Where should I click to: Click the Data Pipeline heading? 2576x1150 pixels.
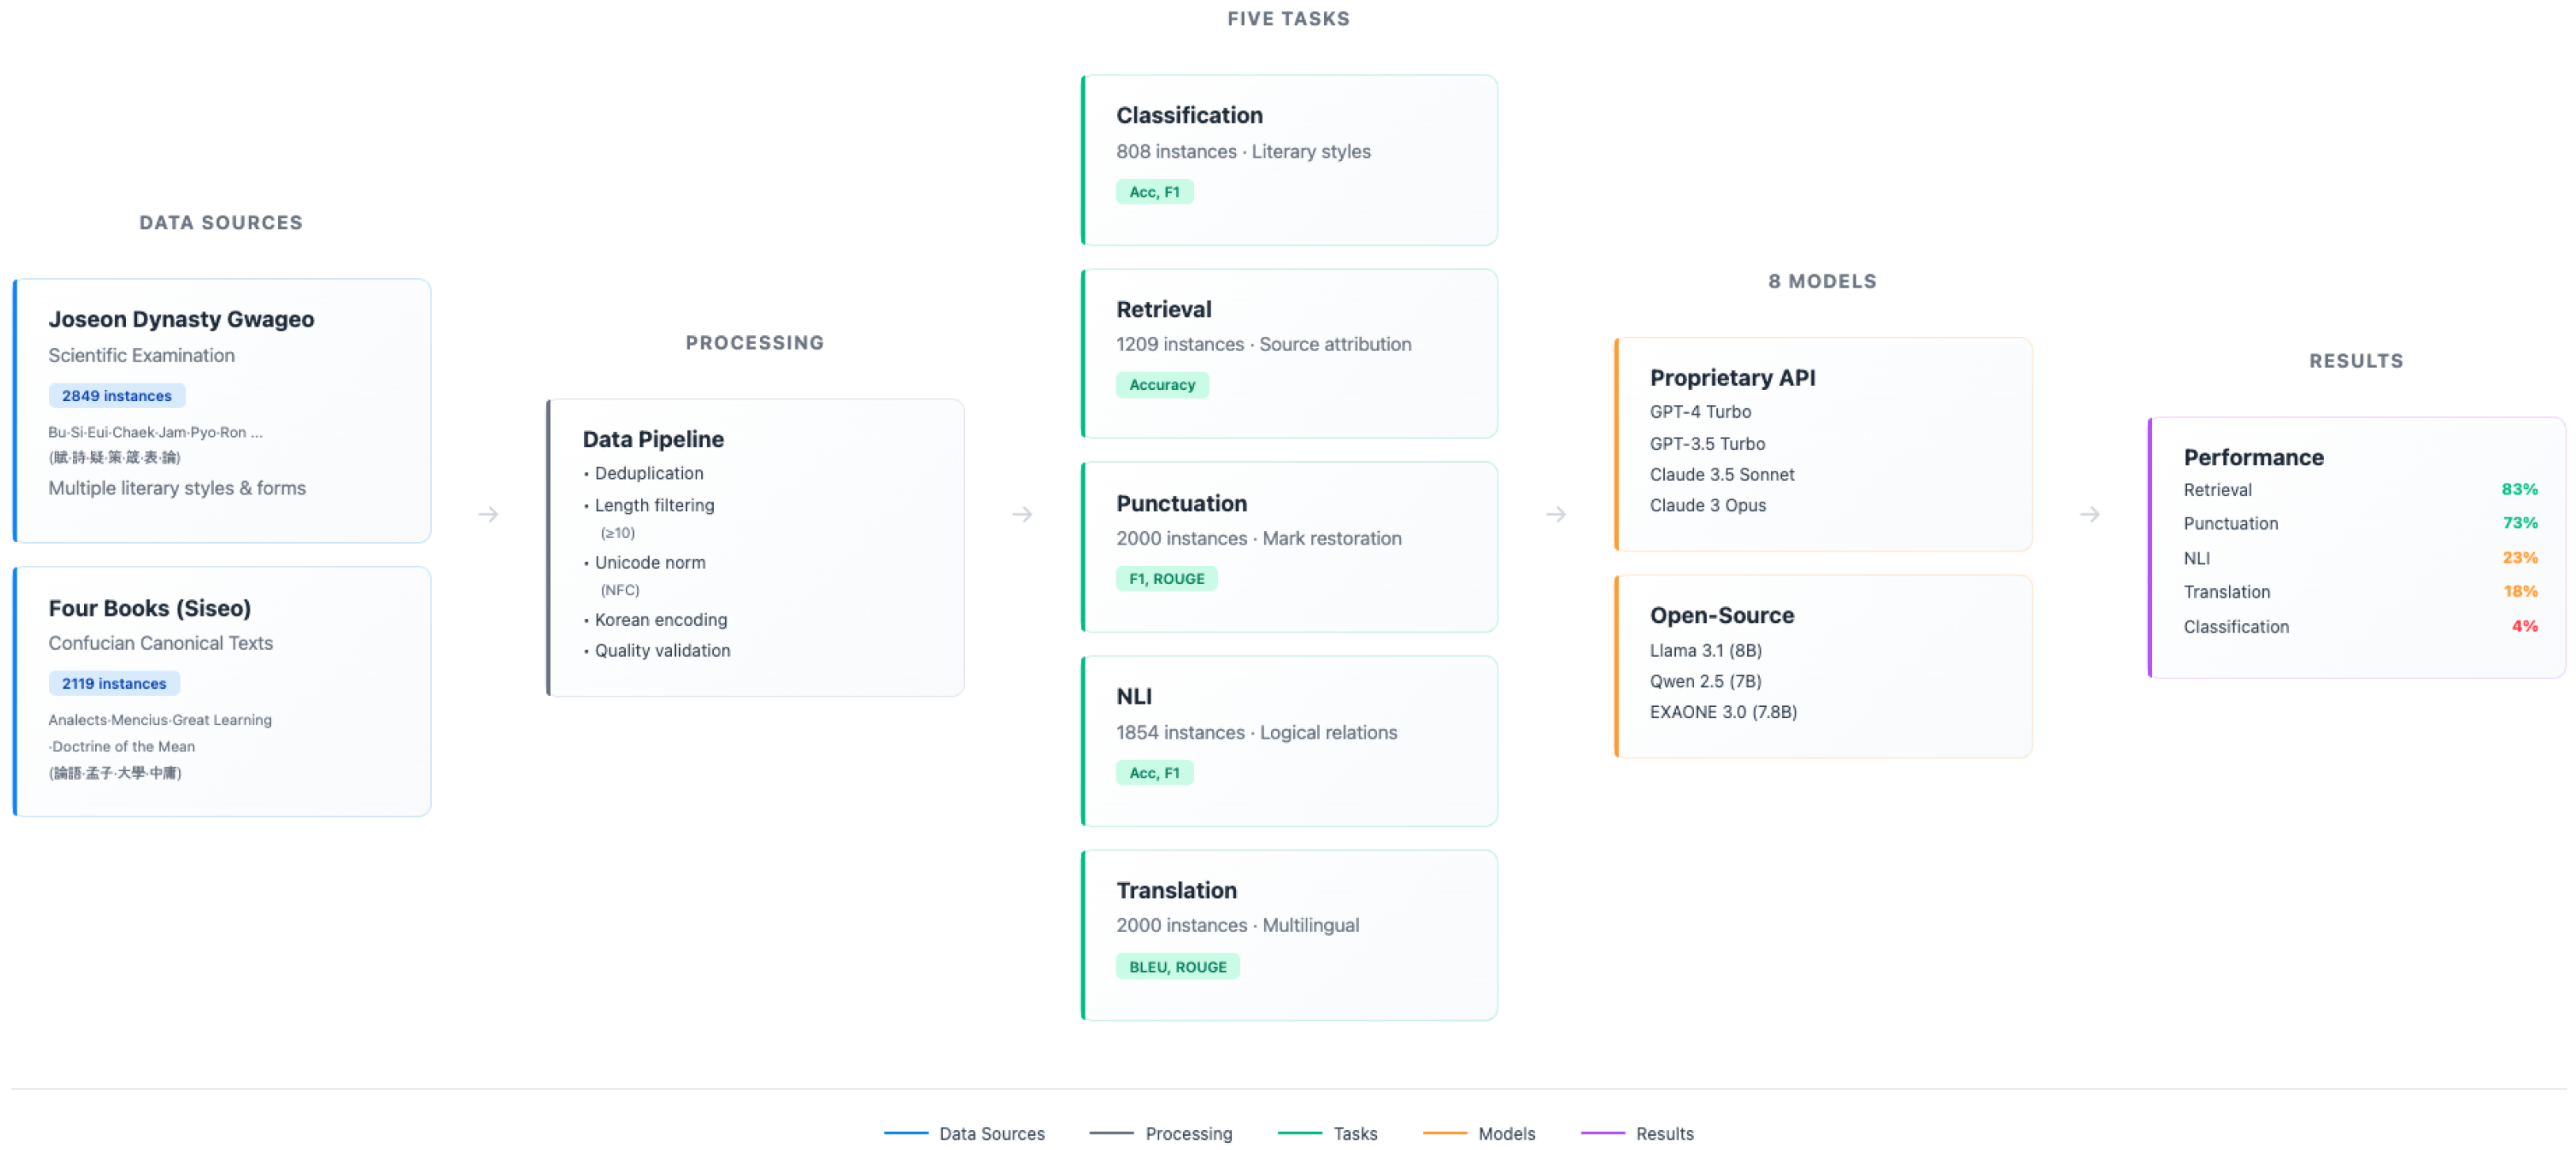coord(653,439)
